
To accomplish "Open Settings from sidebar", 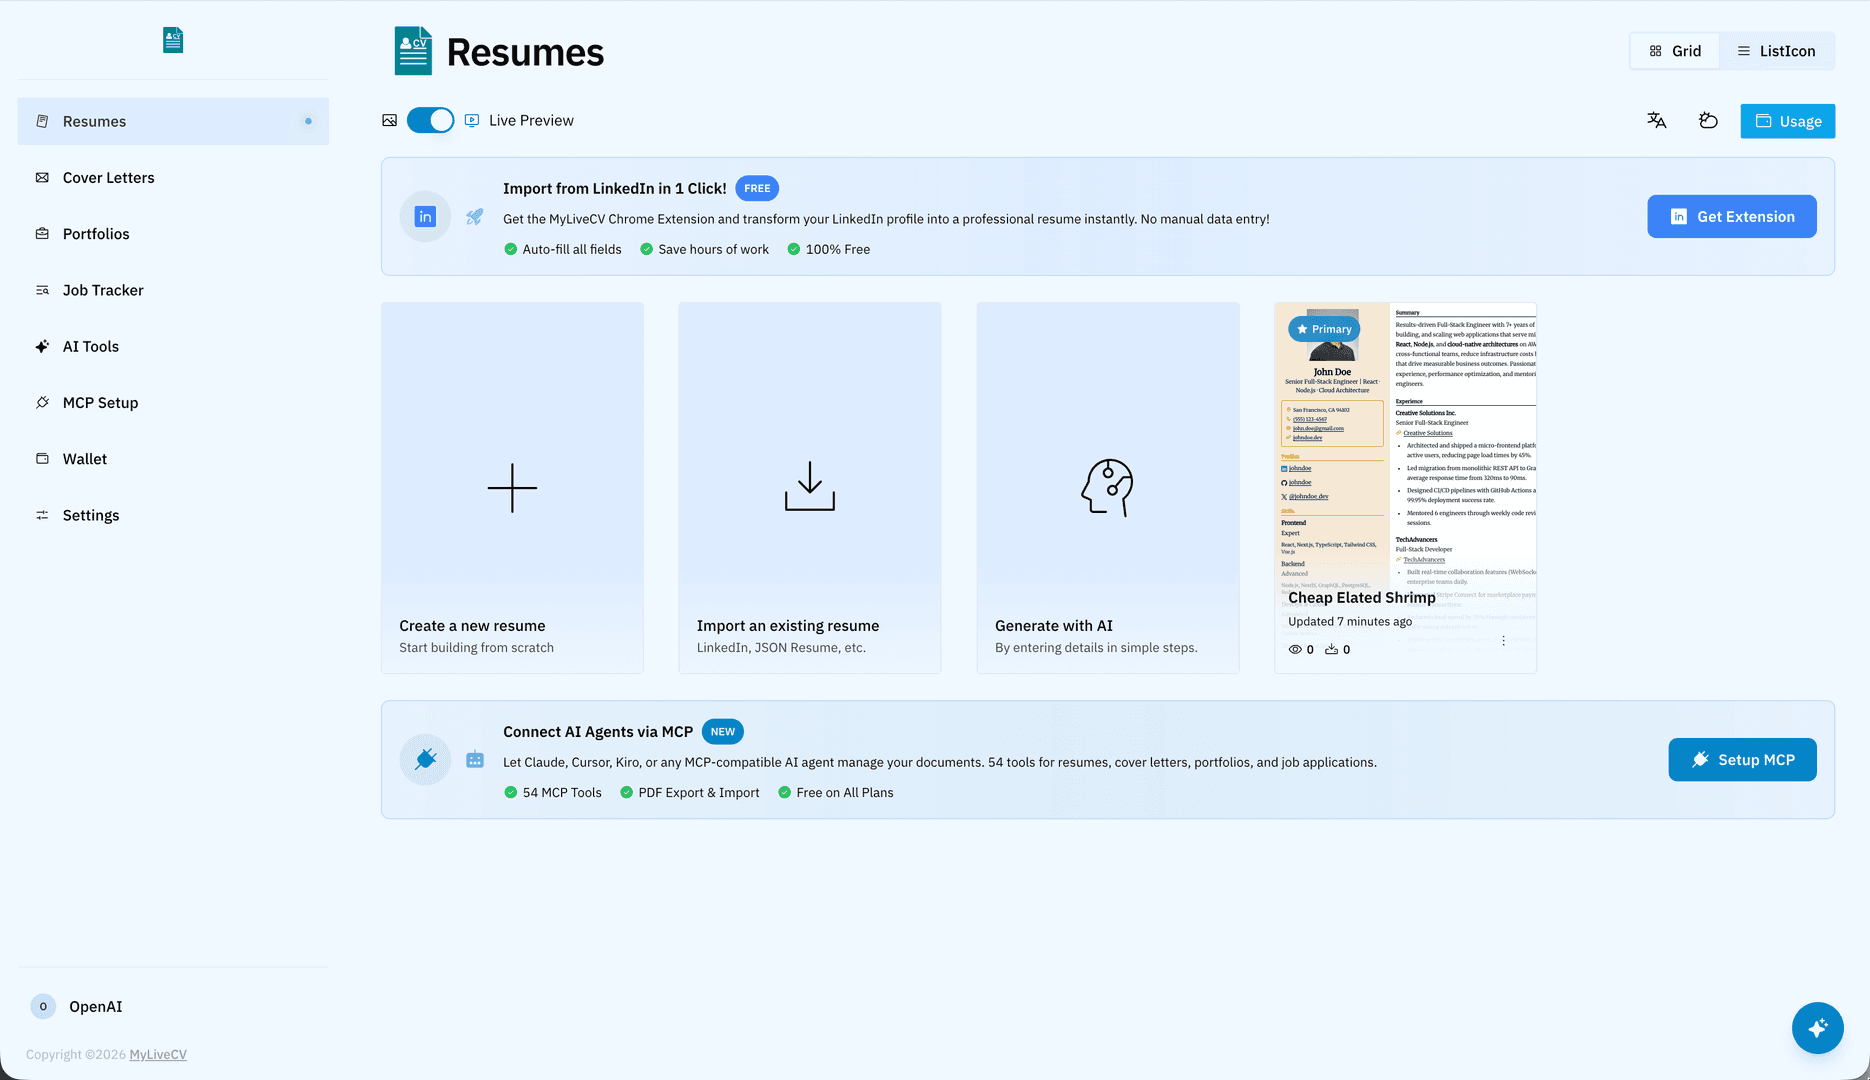I will (173, 515).
